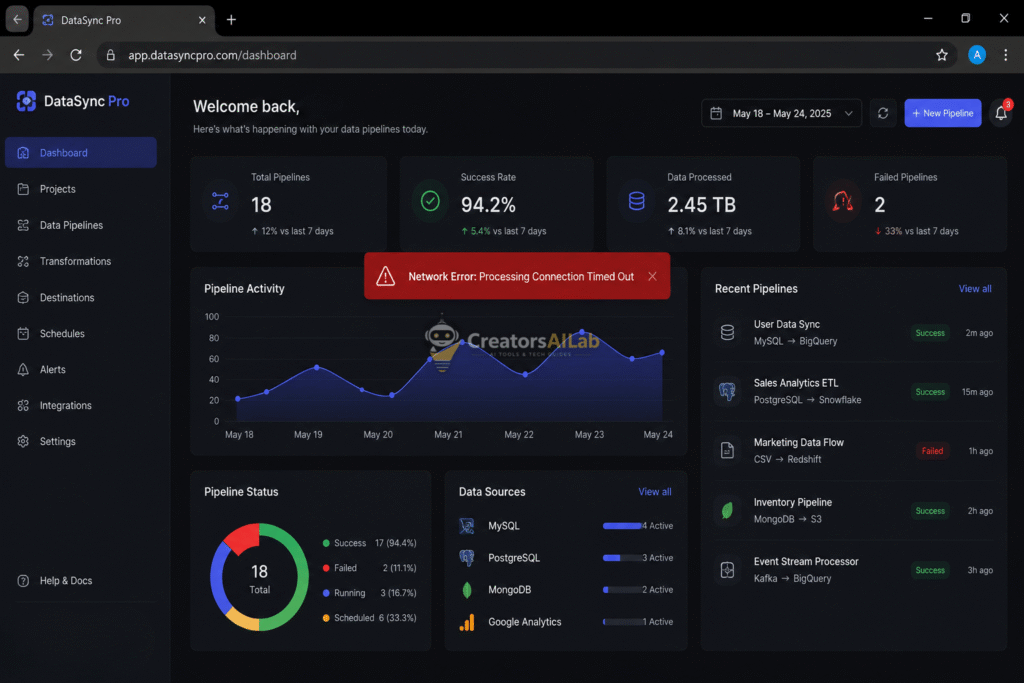
Task: Dismiss the Network Error banner
Action: pos(652,276)
